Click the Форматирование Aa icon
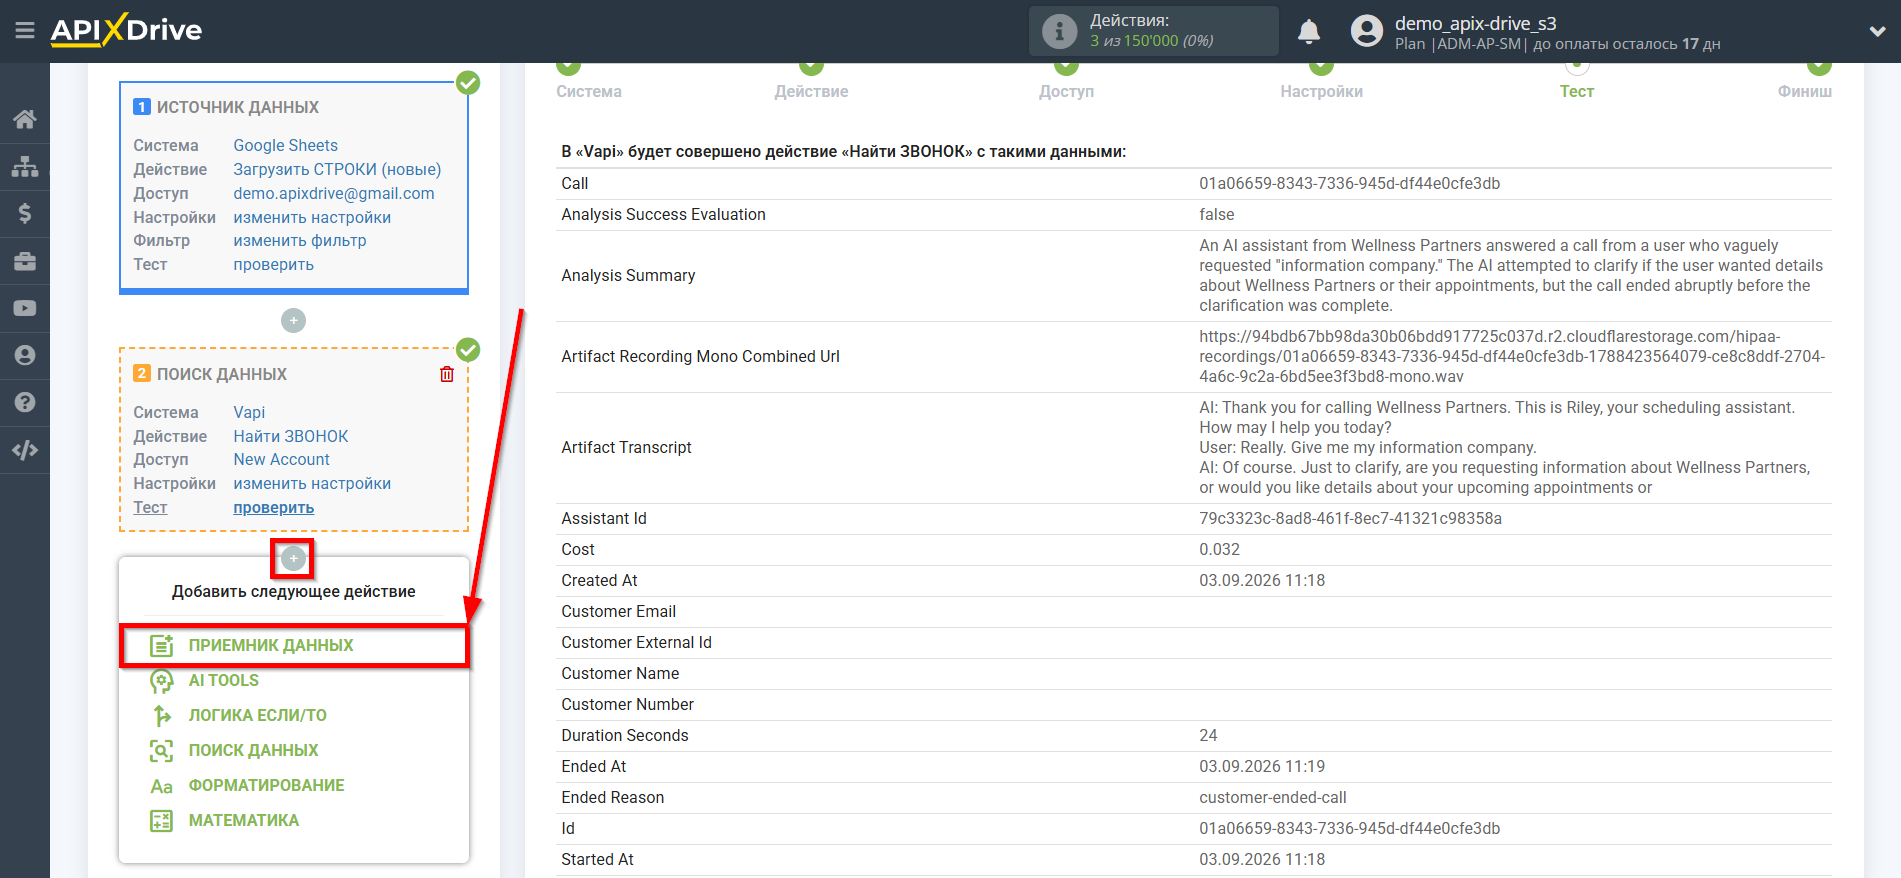This screenshot has width=1901, height=878. point(161,786)
